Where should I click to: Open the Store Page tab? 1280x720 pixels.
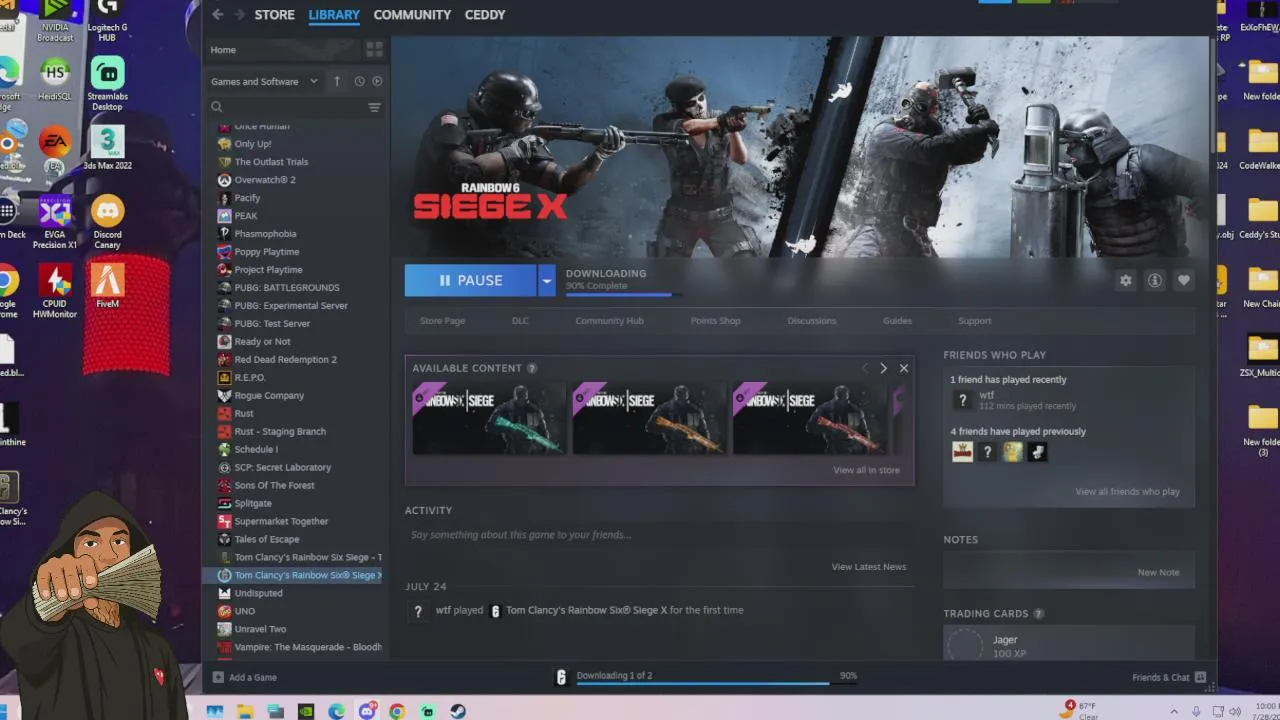coord(442,321)
